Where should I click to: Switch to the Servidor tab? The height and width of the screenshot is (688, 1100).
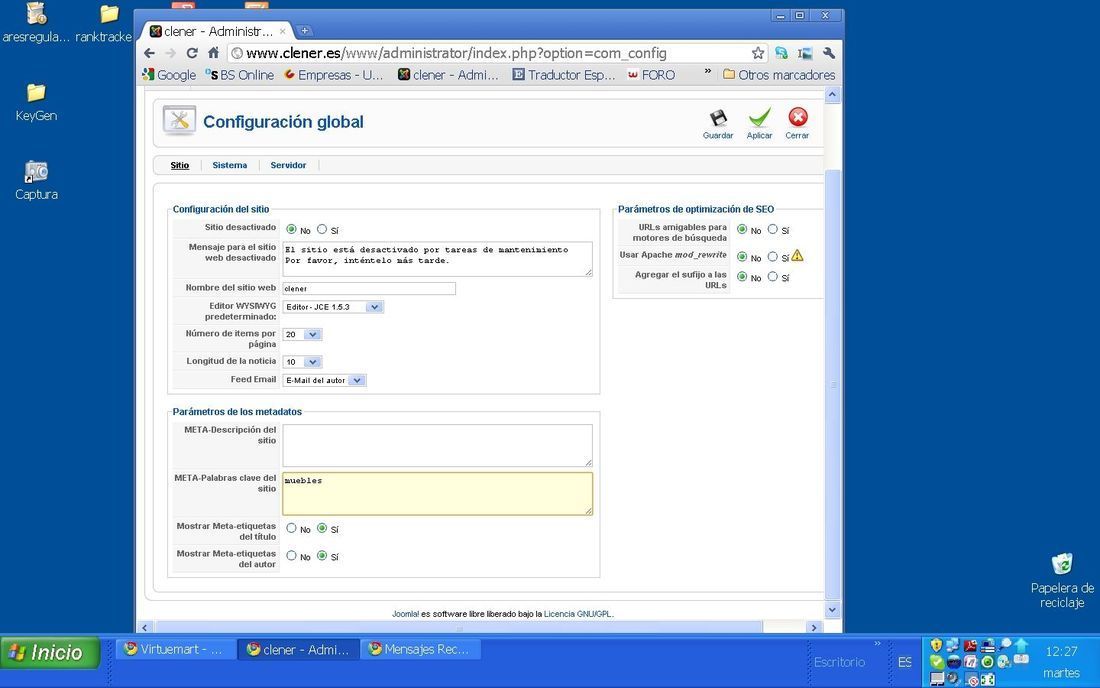(x=288, y=166)
